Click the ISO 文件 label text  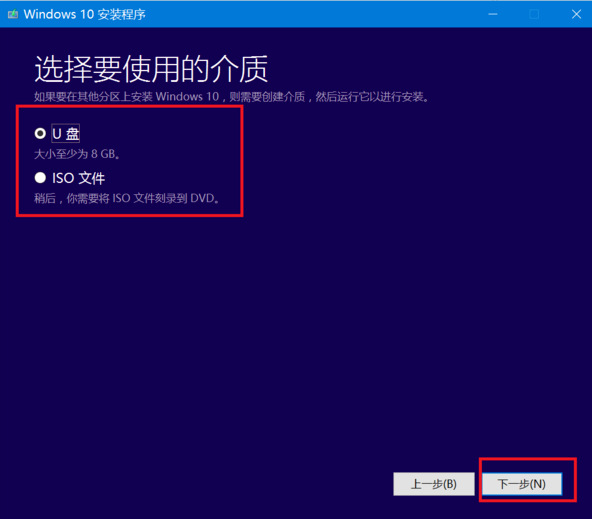[x=79, y=178]
